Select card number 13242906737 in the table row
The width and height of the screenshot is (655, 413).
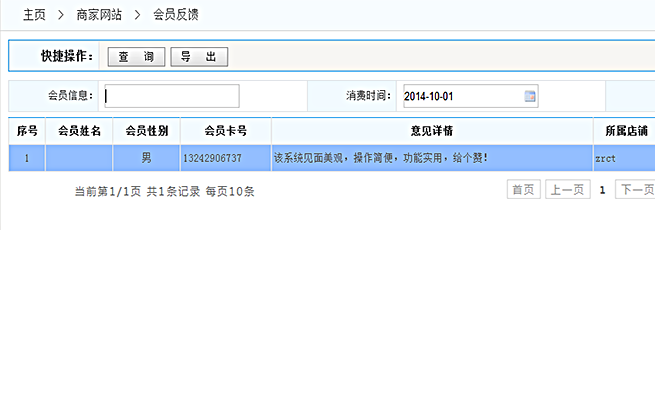click(212, 158)
